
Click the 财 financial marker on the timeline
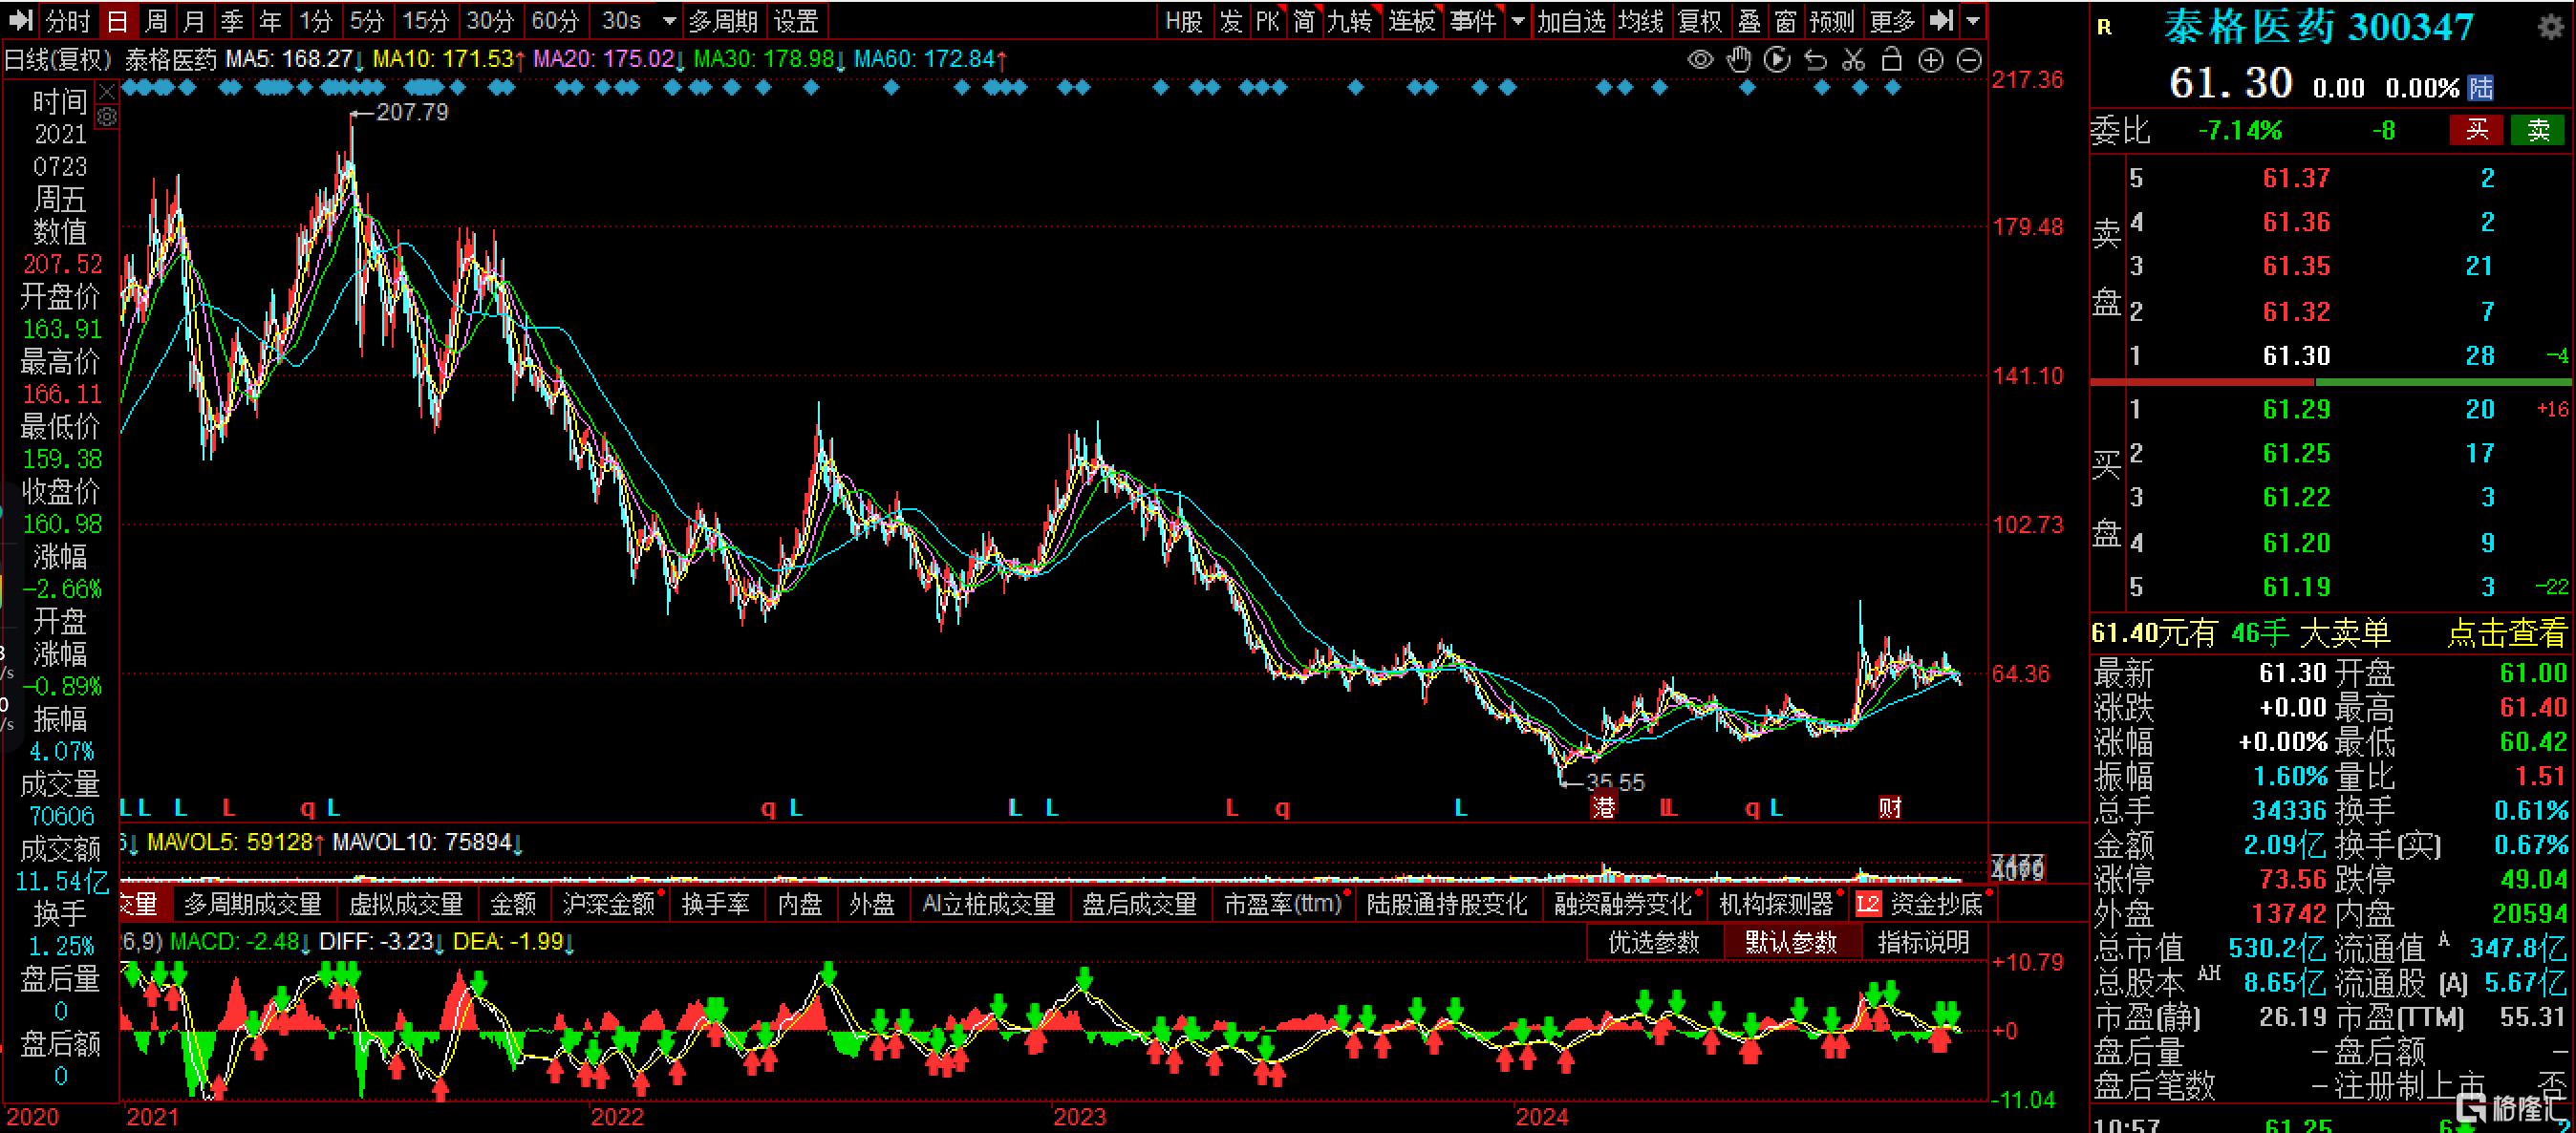point(1889,807)
